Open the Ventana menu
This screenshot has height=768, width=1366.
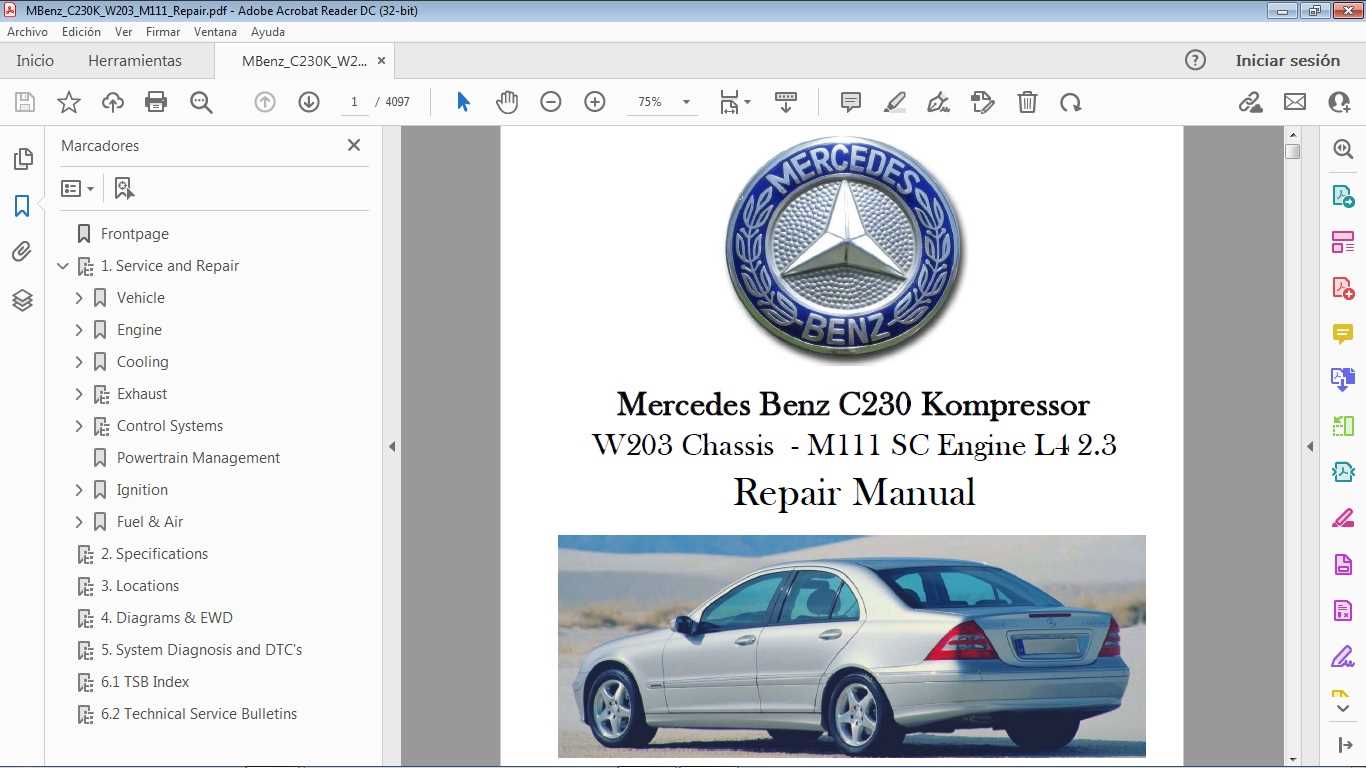coord(215,32)
